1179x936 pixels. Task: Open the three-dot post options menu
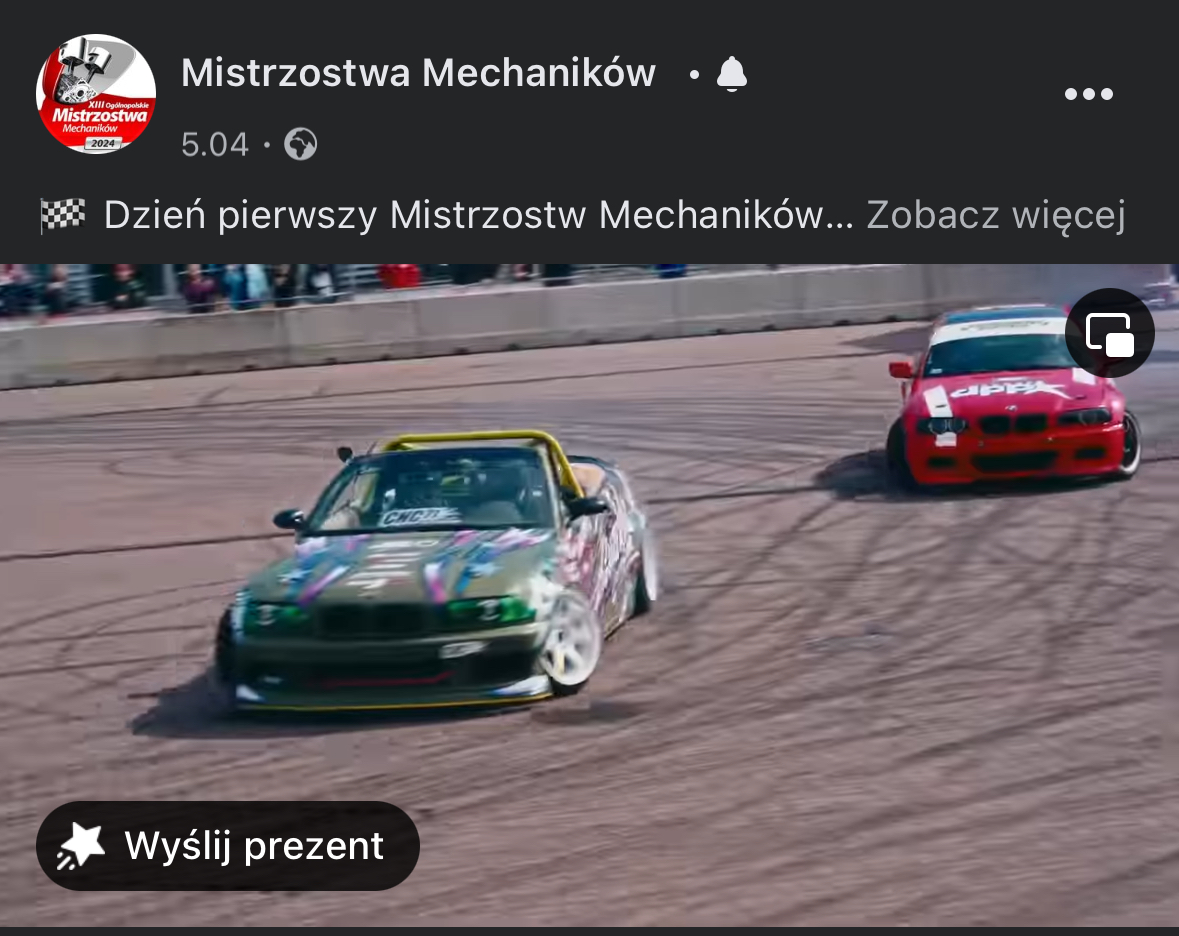tap(1088, 94)
